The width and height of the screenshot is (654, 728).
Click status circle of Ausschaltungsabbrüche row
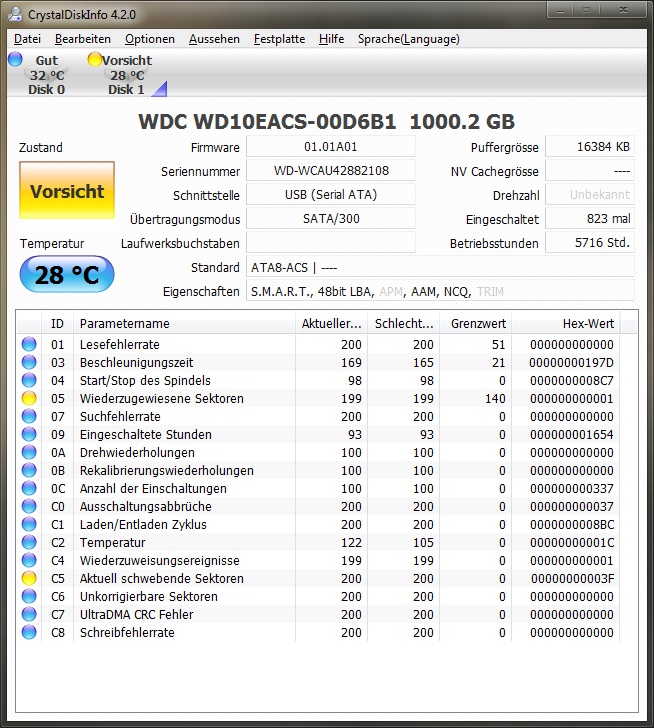point(29,506)
